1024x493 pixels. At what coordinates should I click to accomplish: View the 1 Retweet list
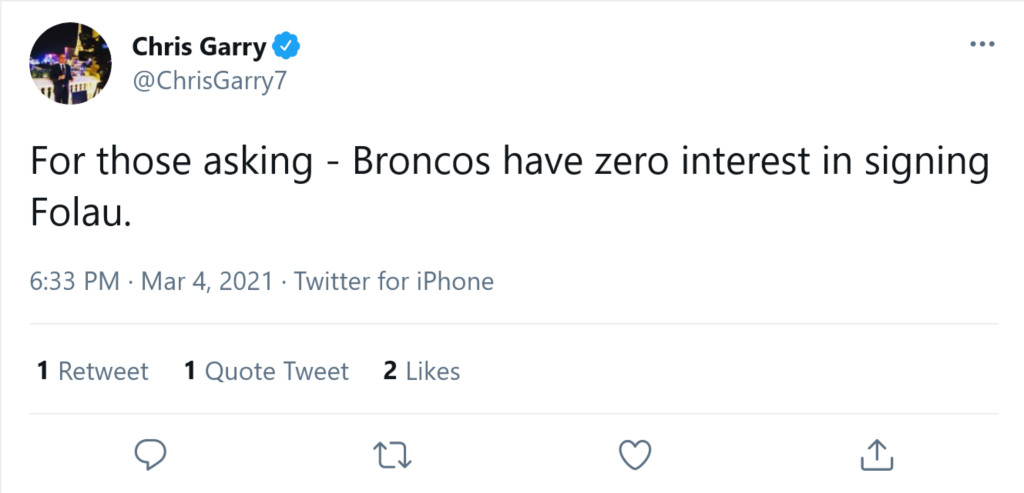tap(93, 372)
